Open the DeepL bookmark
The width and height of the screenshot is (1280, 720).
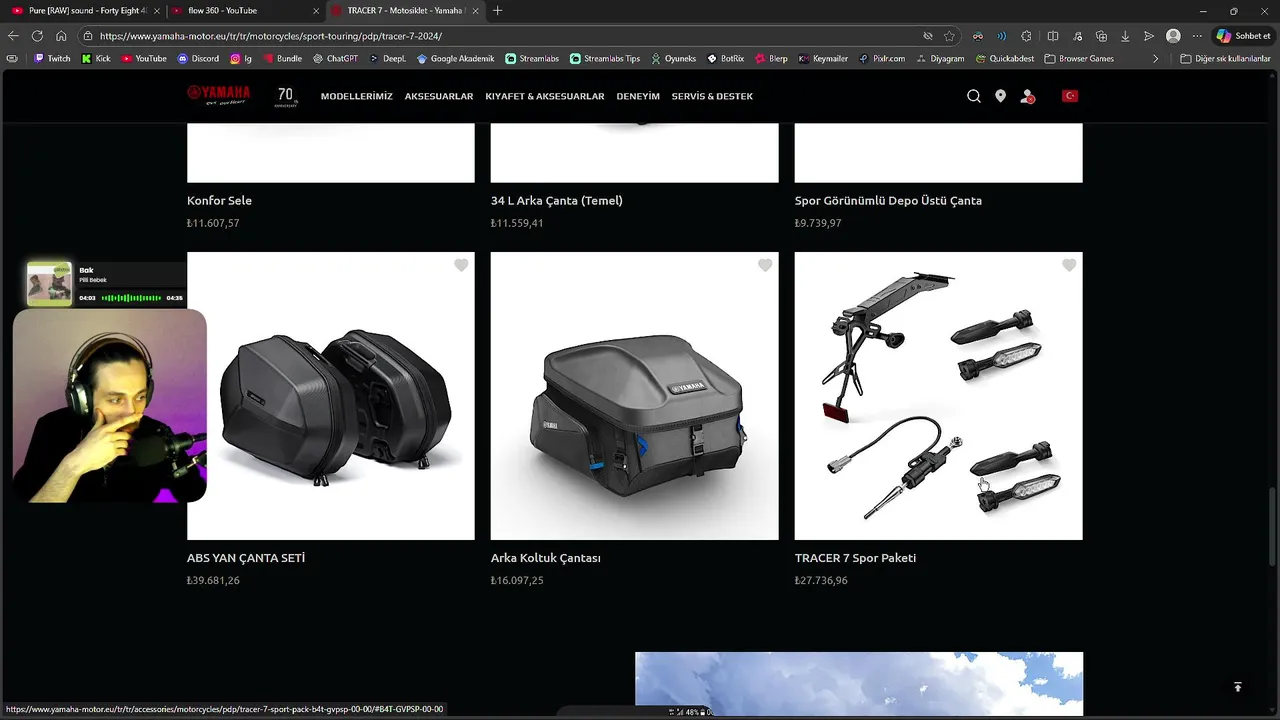coord(387,59)
